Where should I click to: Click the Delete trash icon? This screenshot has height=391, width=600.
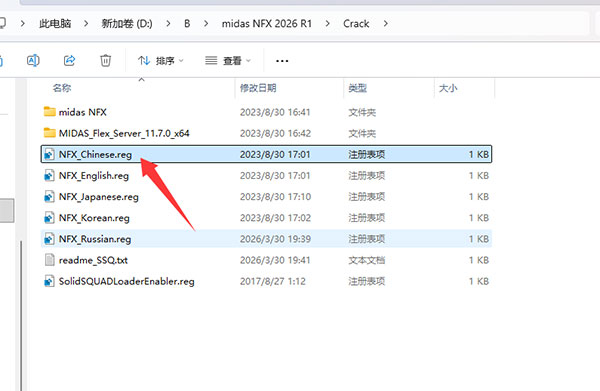106,60
